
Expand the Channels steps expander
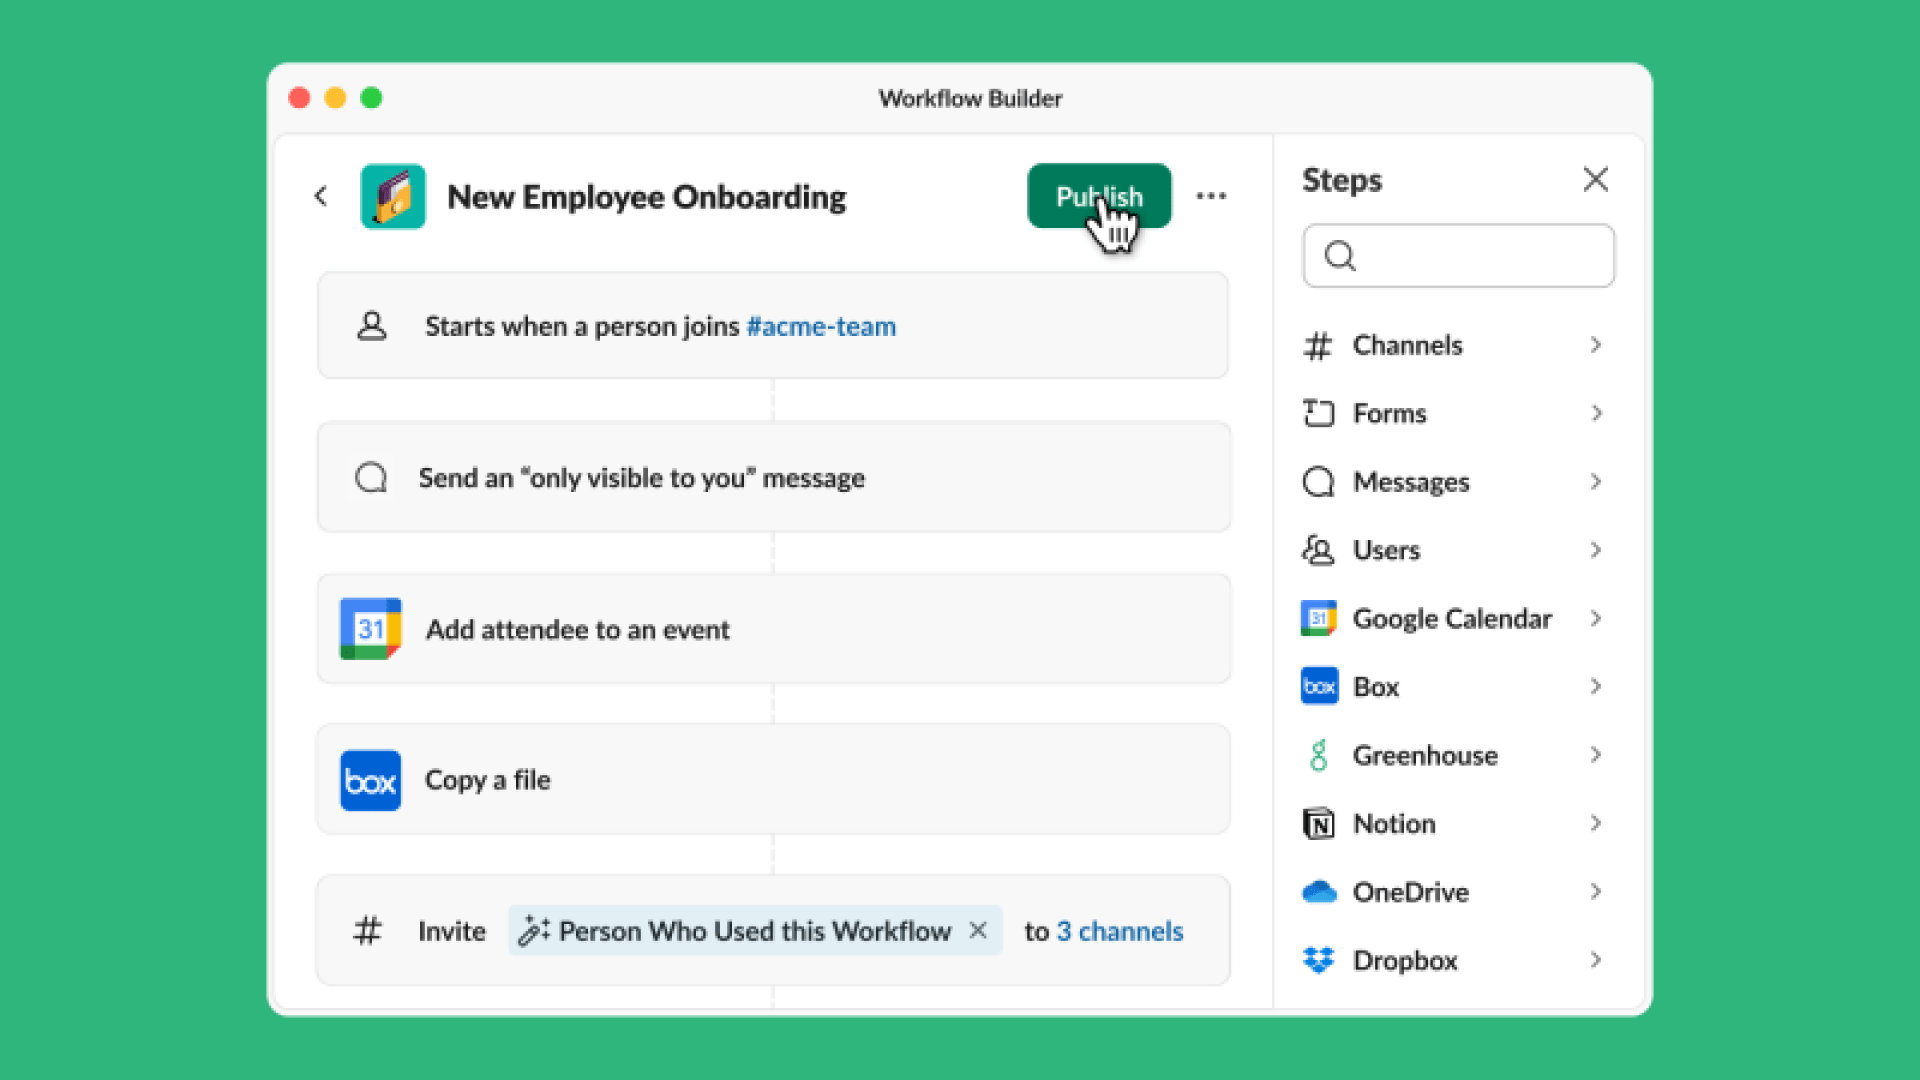(x=1594, y=344)
